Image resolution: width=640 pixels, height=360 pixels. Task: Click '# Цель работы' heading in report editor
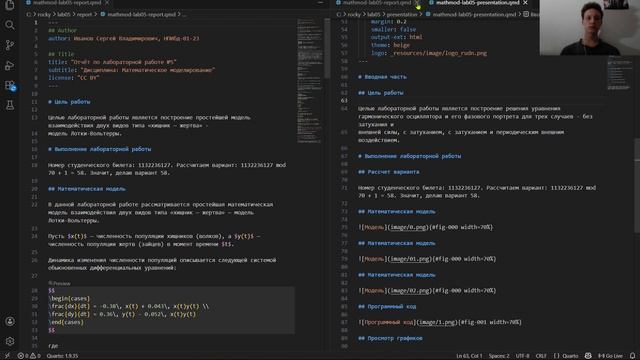point(69,102)
